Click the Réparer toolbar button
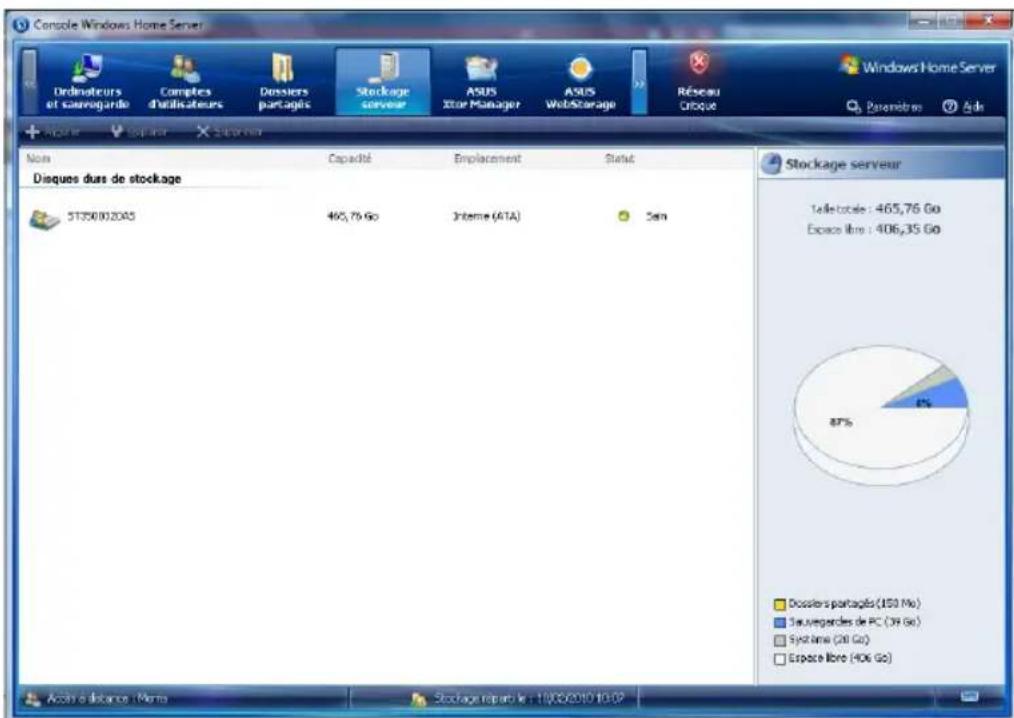Image resolution: width=1014 pixels, height=718 pixels. pos(138,132)
